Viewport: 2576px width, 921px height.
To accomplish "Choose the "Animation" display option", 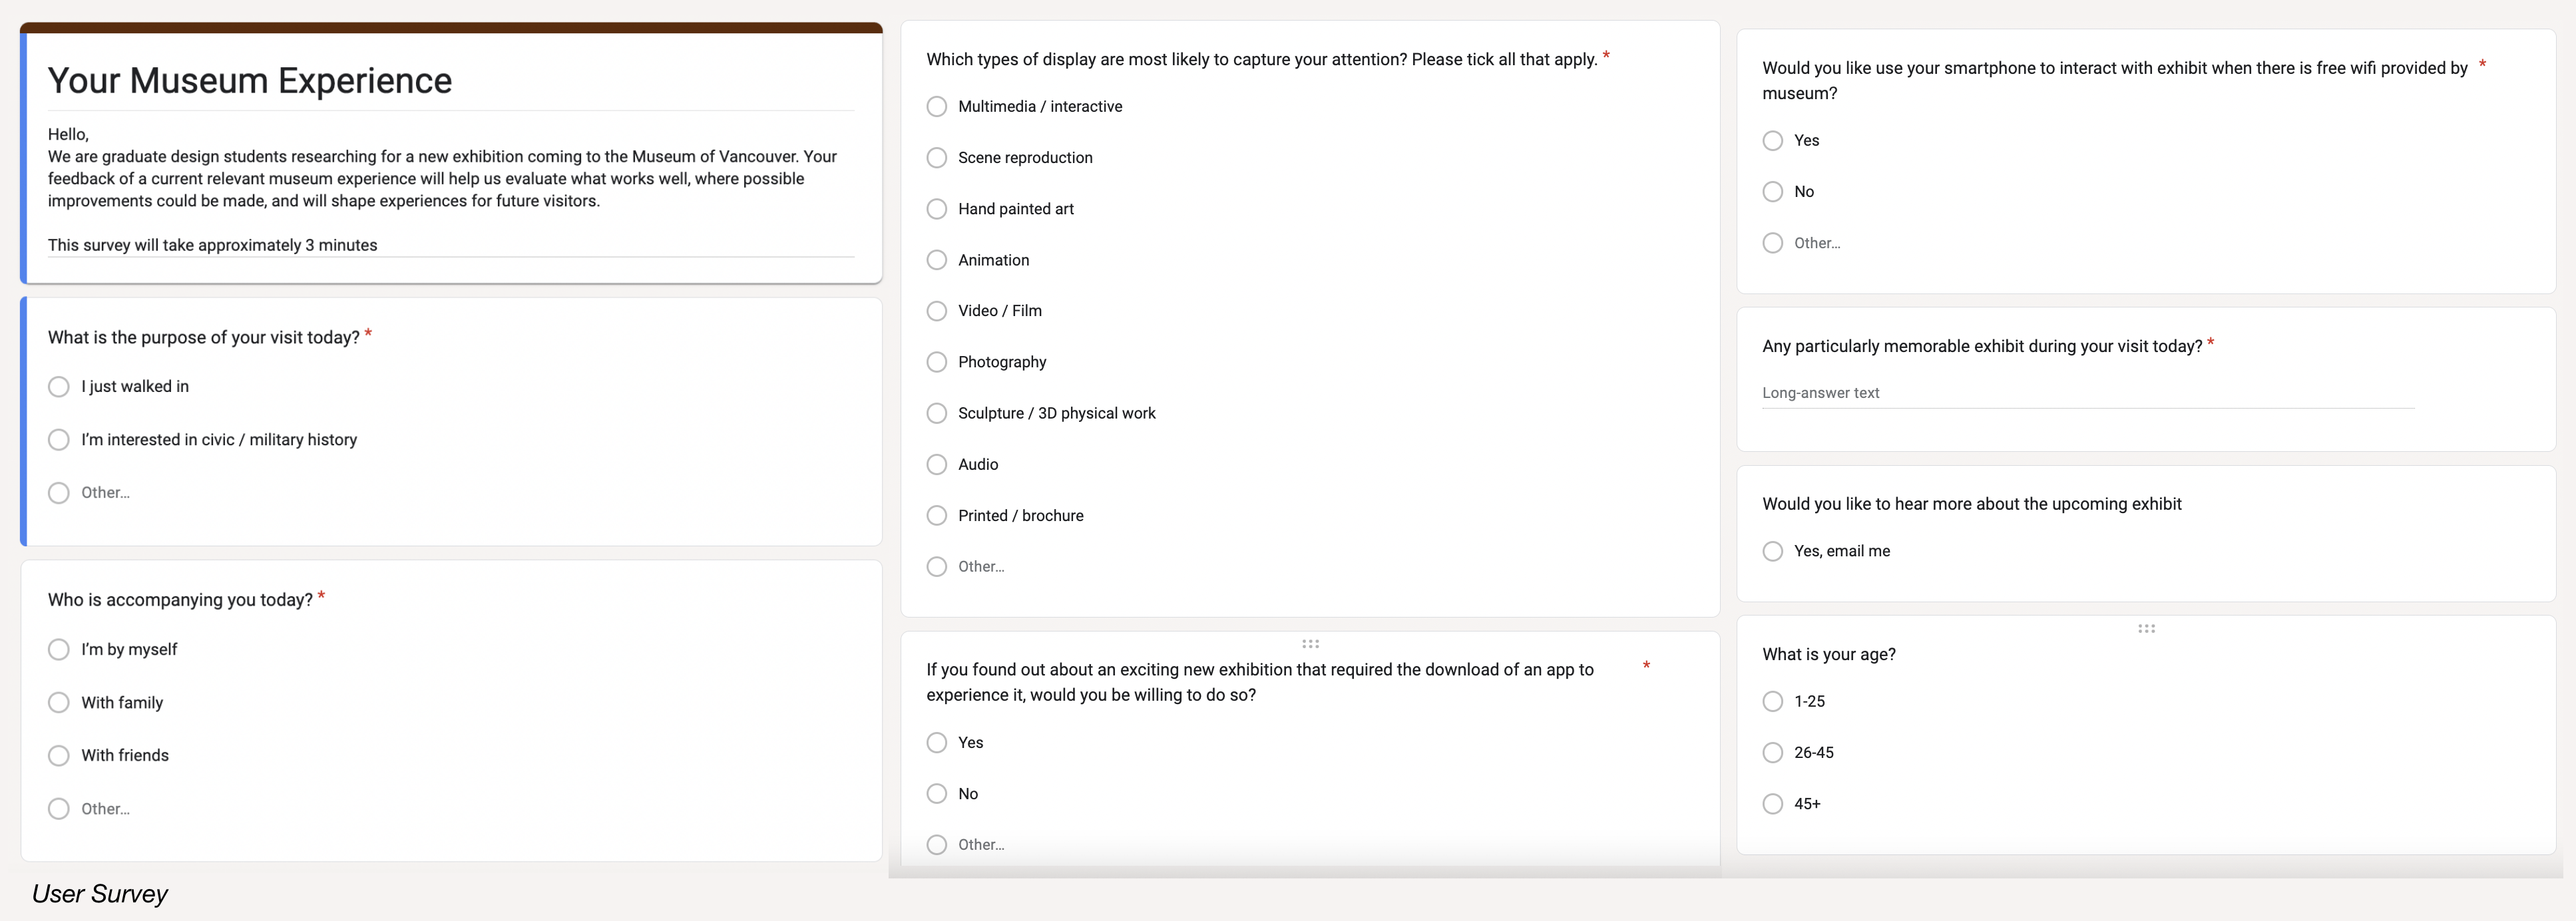I will pos(937,260).
